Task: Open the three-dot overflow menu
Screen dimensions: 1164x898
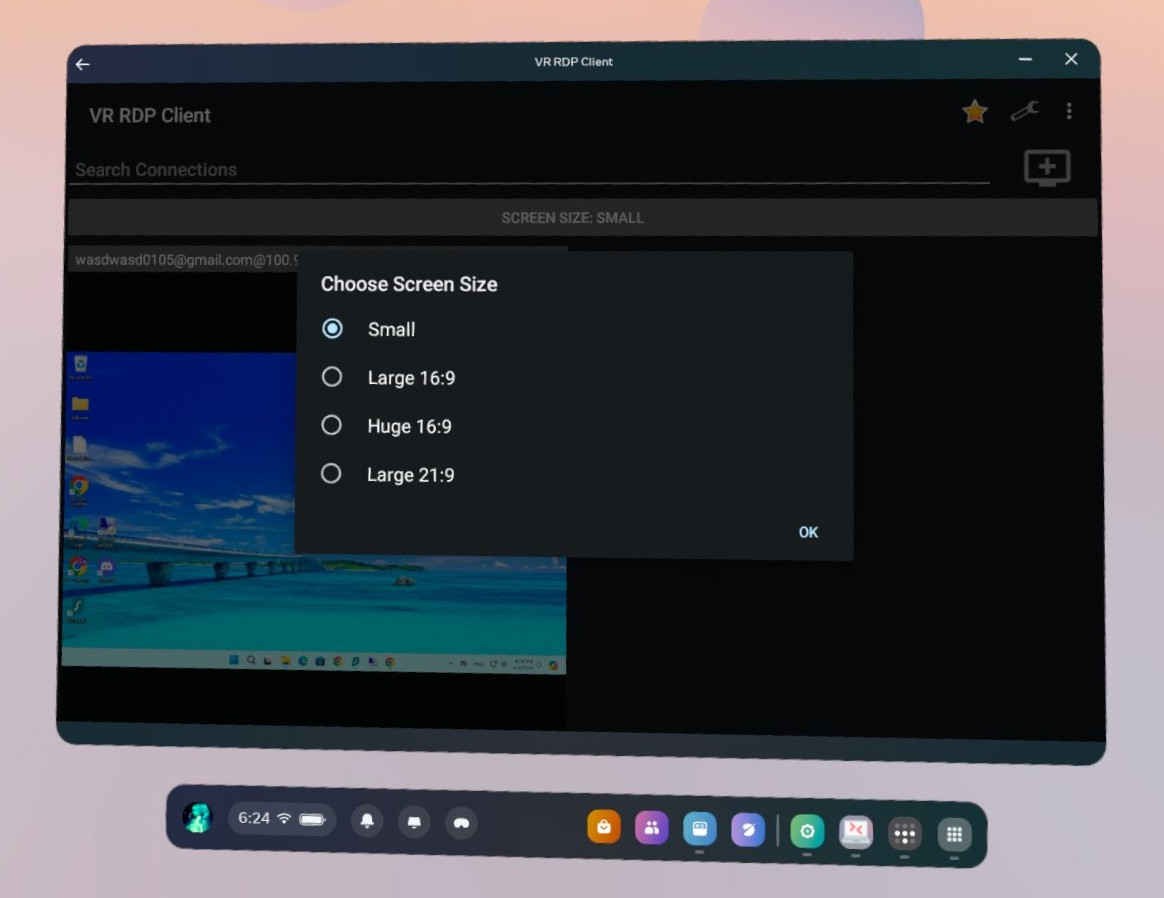Action: (1069, 111)
